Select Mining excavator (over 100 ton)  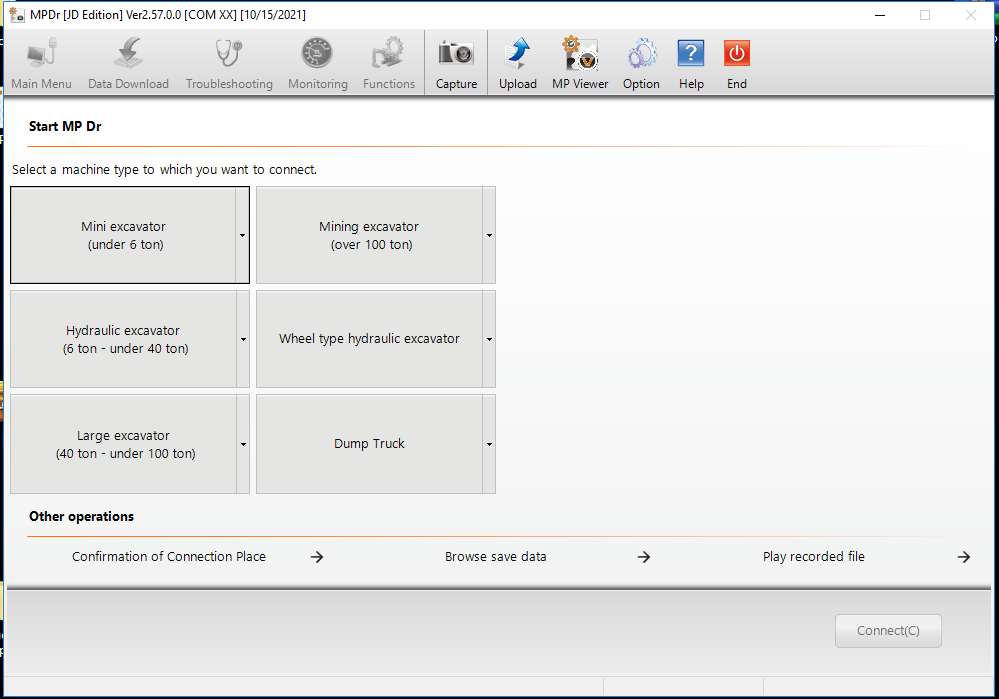[x=370, y=235]
